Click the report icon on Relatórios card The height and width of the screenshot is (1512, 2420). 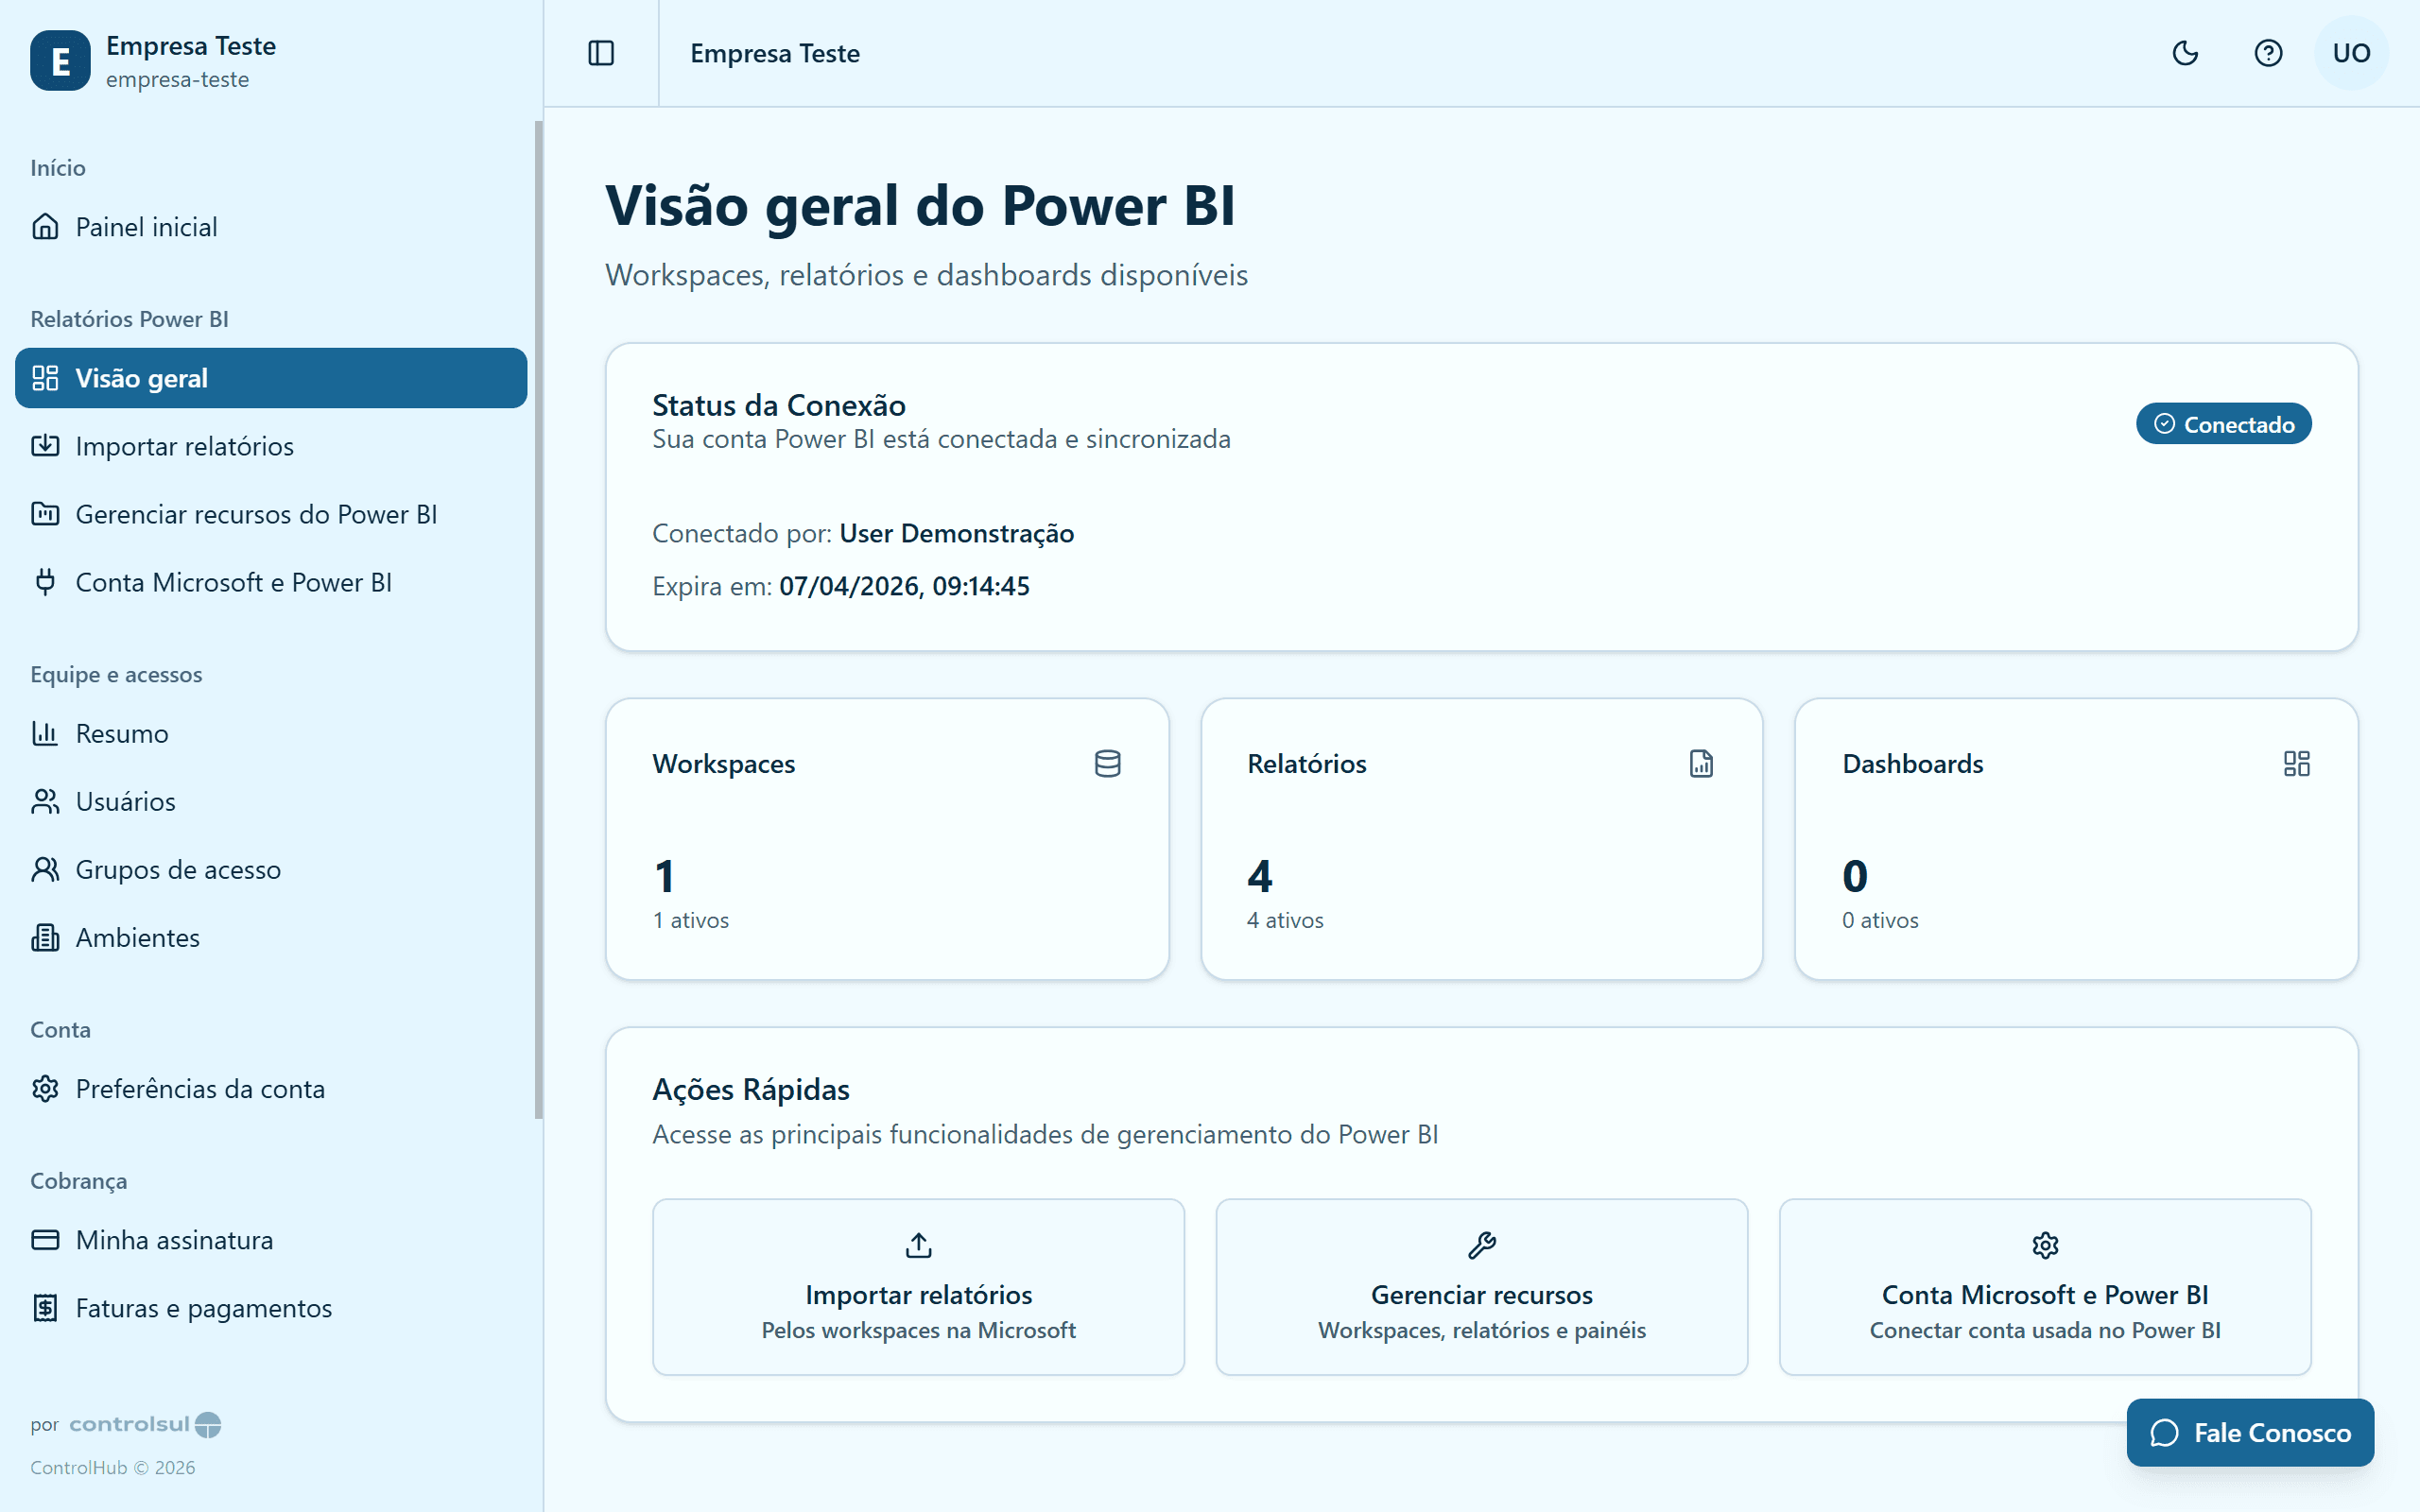pos(1701,763)
